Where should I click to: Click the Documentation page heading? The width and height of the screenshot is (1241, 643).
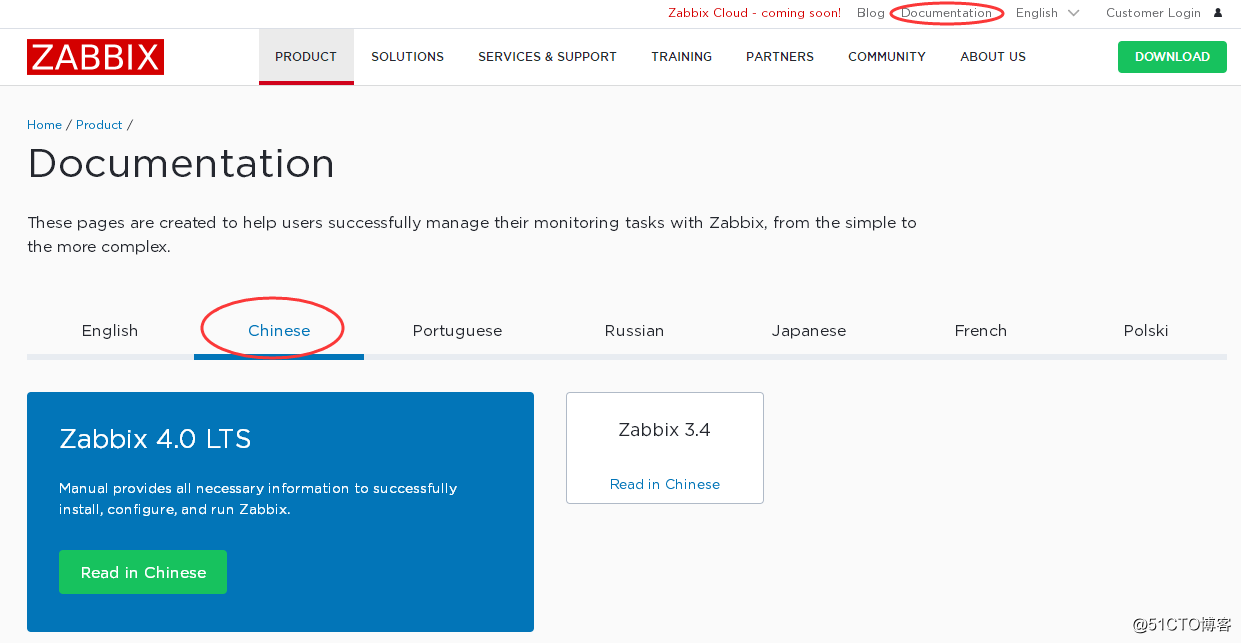tap(181, 163)
